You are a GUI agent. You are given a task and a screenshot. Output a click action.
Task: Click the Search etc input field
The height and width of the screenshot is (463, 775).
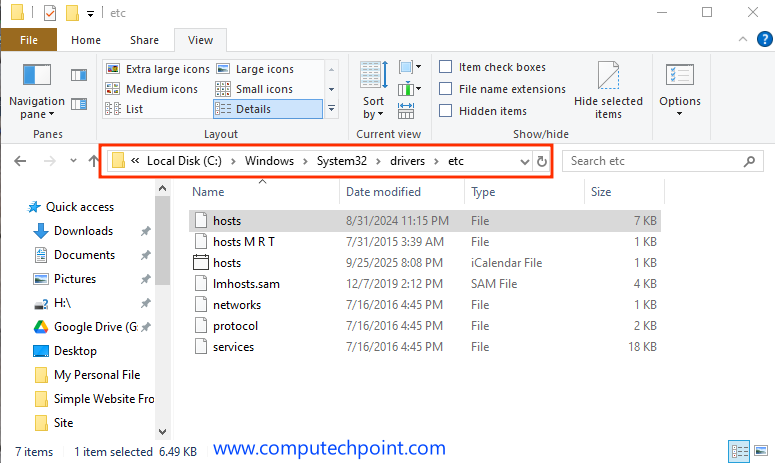pos(650,161)
